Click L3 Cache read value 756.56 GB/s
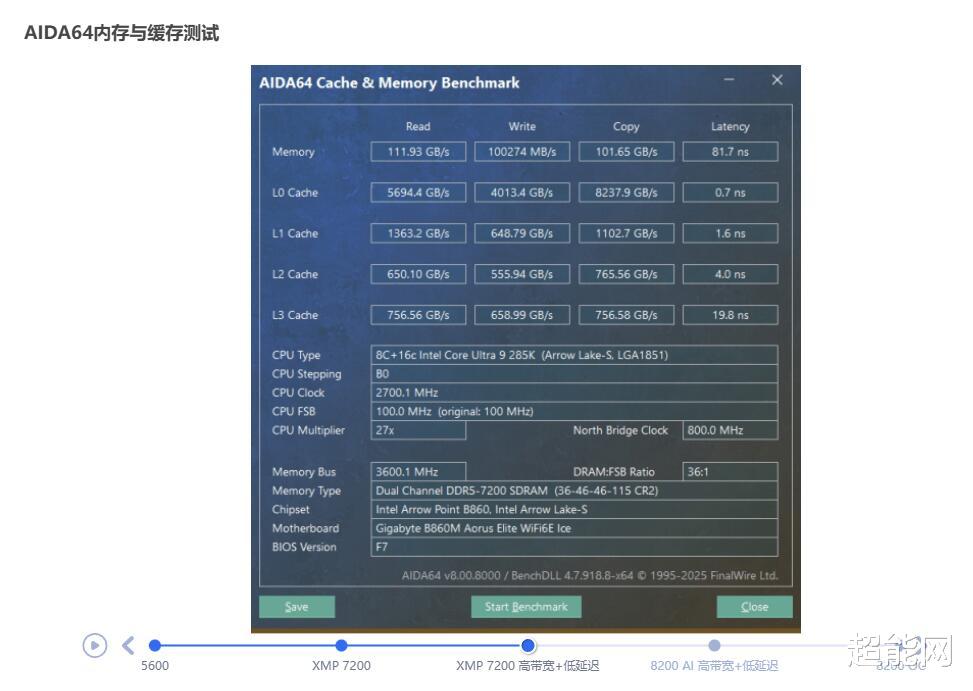973x691 pixels. (418, 315)
